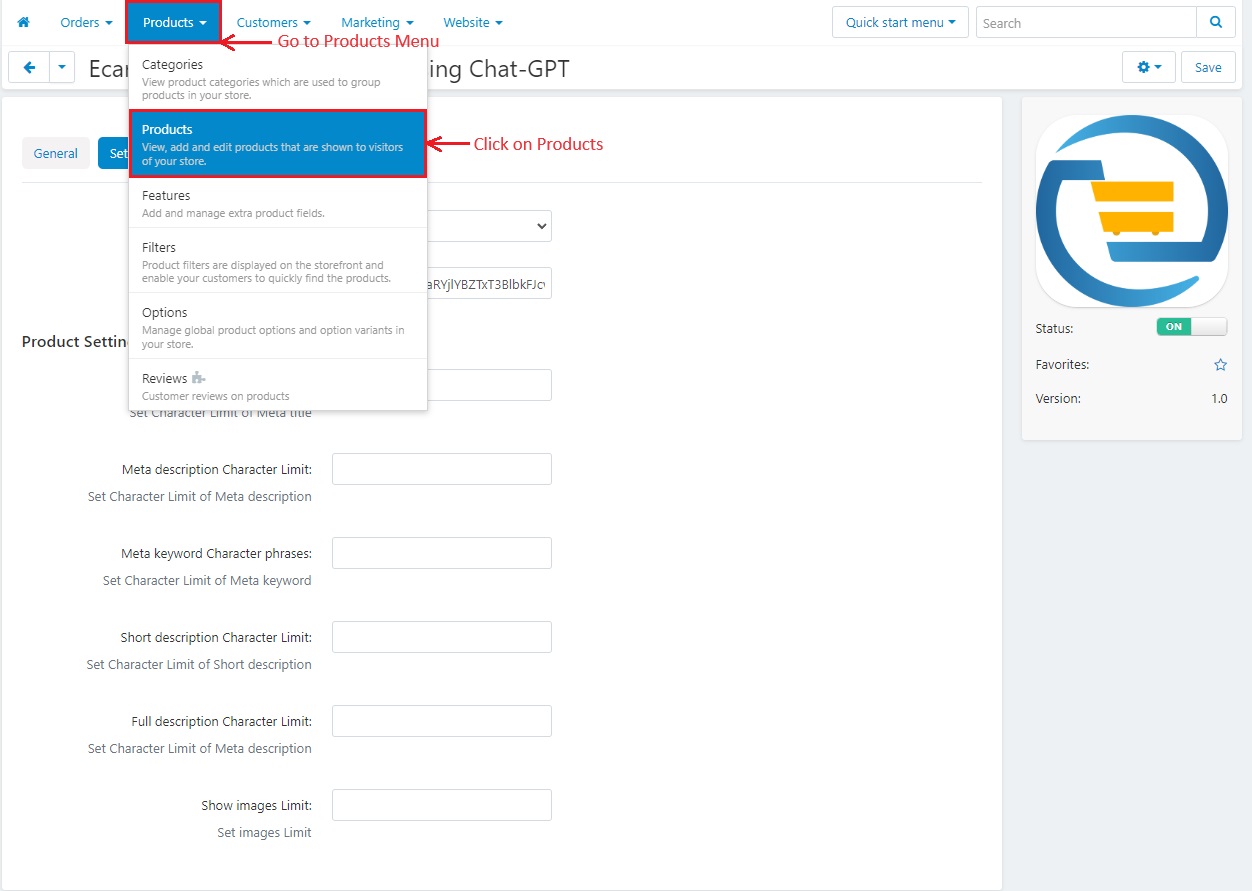This screenshot has height=891, width=1252.
Task: Add add-on to favorites with star icon
Action: (1220, 365)
